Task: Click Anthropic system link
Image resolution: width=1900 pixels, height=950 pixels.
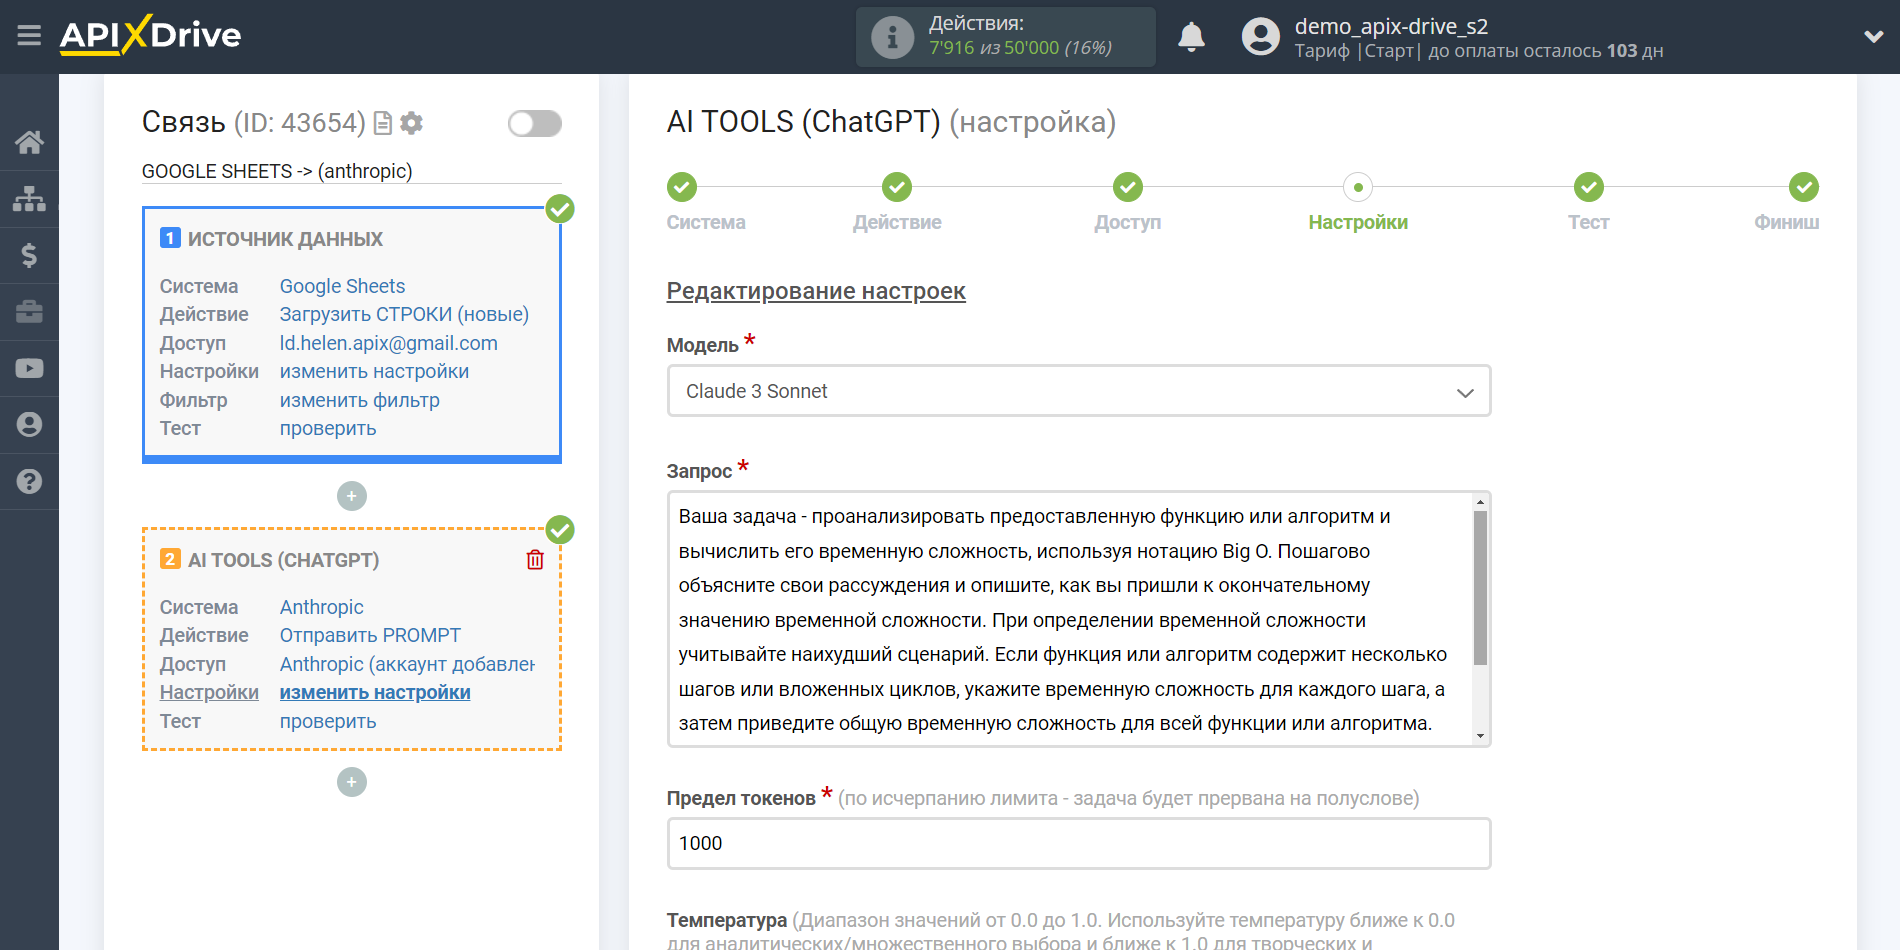Action: point(321,607)
